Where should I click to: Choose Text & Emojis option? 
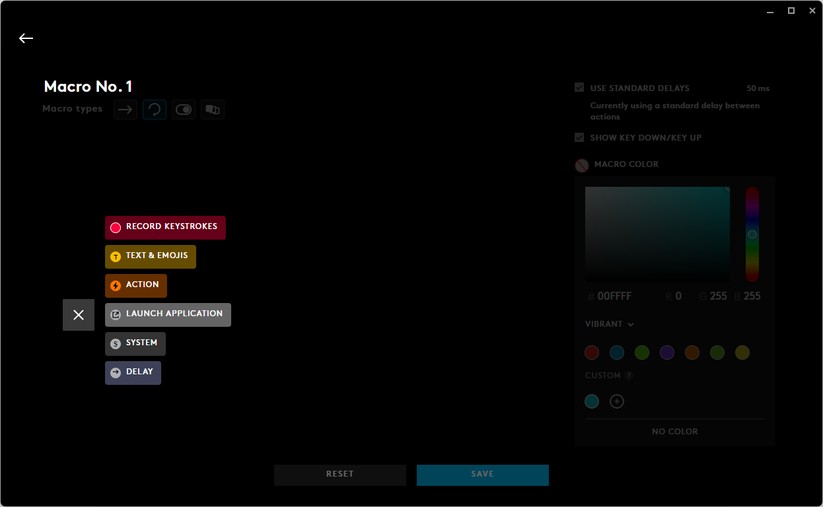150,257
